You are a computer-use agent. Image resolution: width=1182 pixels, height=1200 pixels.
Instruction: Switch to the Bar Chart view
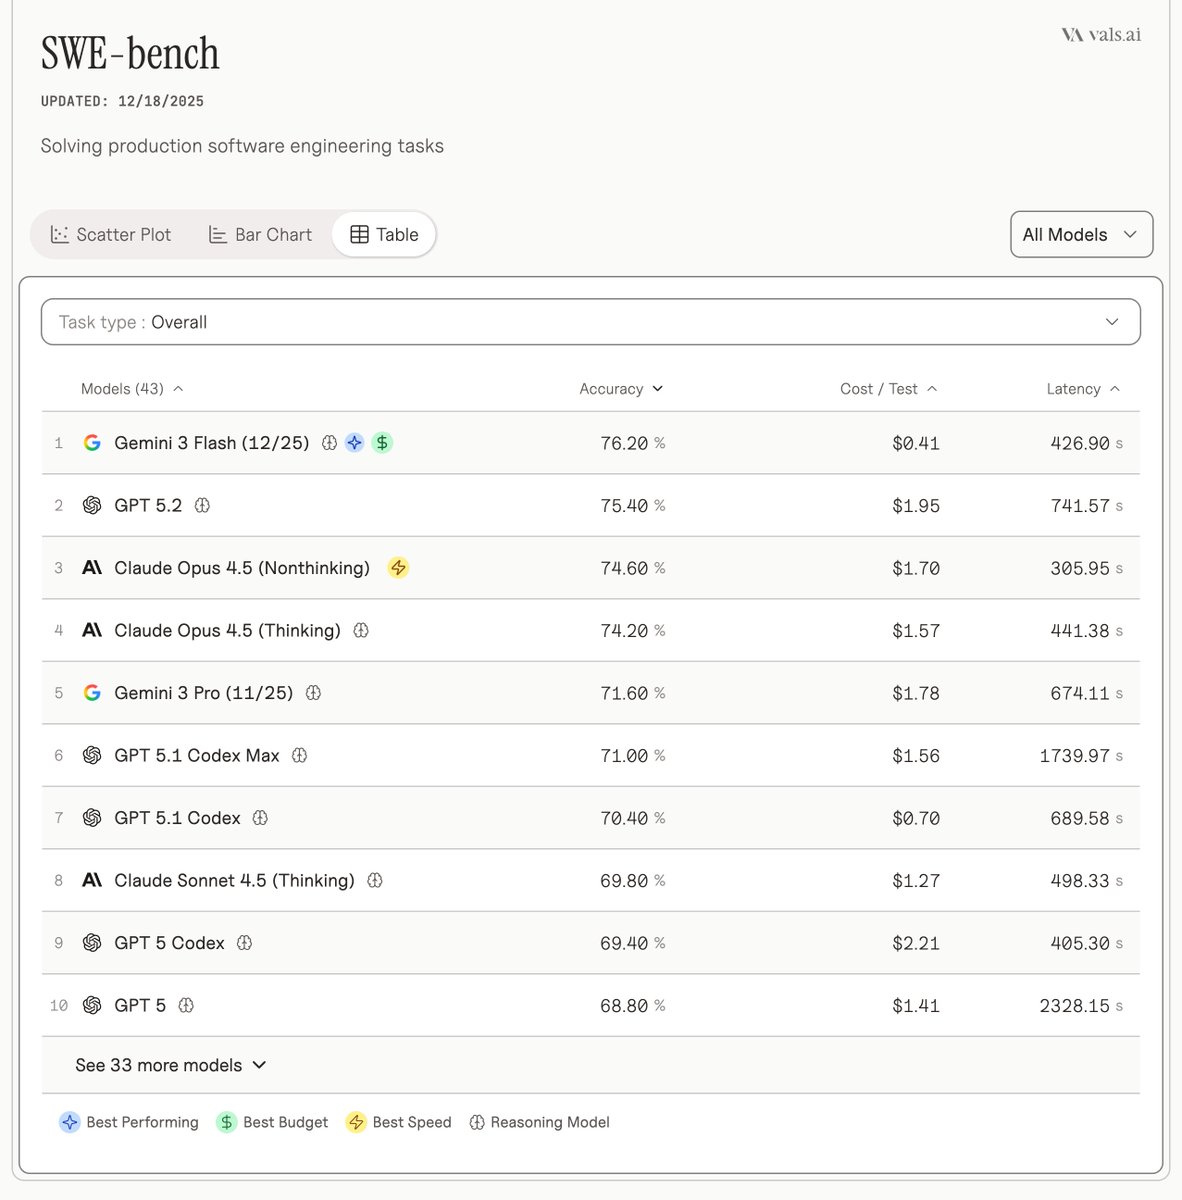[260, 235]
